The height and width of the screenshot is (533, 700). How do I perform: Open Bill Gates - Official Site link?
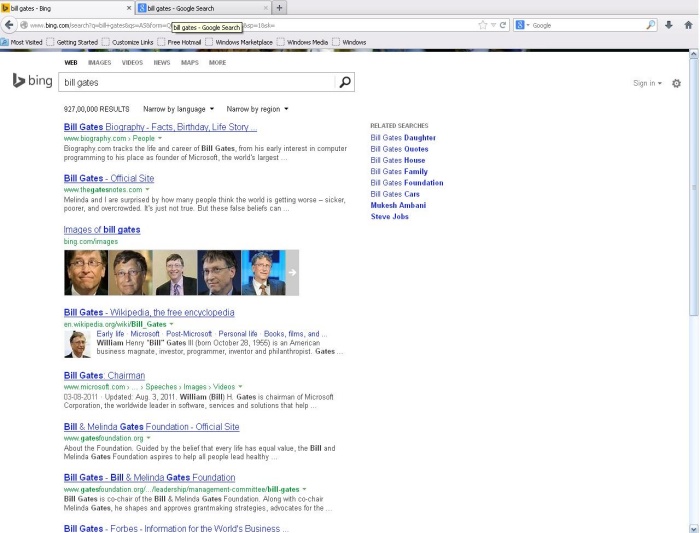109,178
